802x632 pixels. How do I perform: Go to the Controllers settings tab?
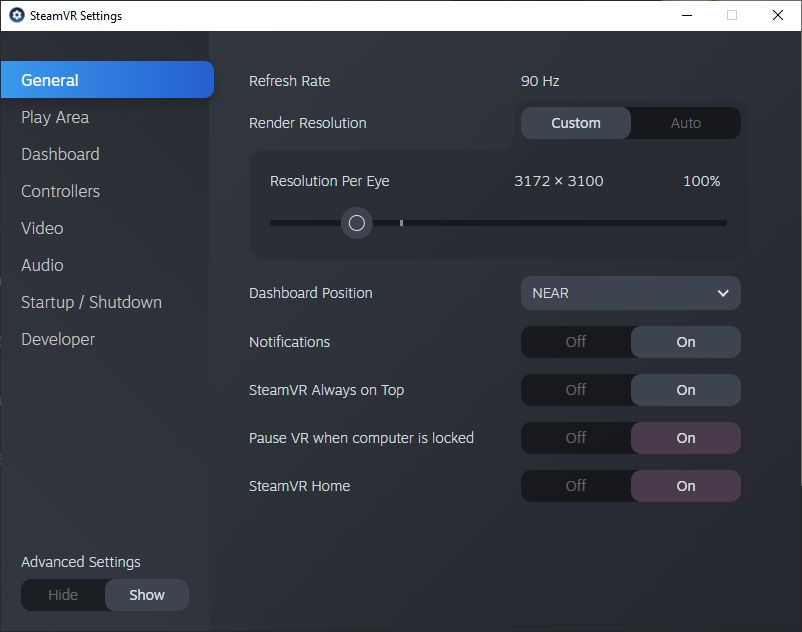point(60,191)
